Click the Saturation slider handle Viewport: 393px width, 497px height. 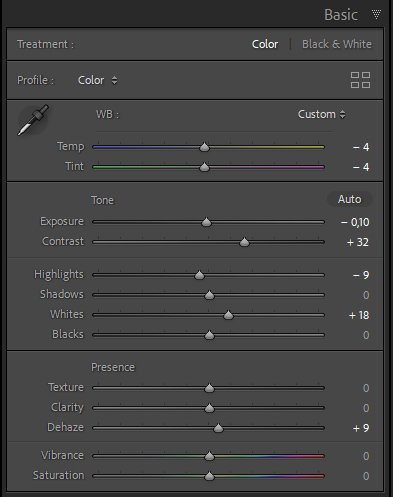click(x=209, y=476)
